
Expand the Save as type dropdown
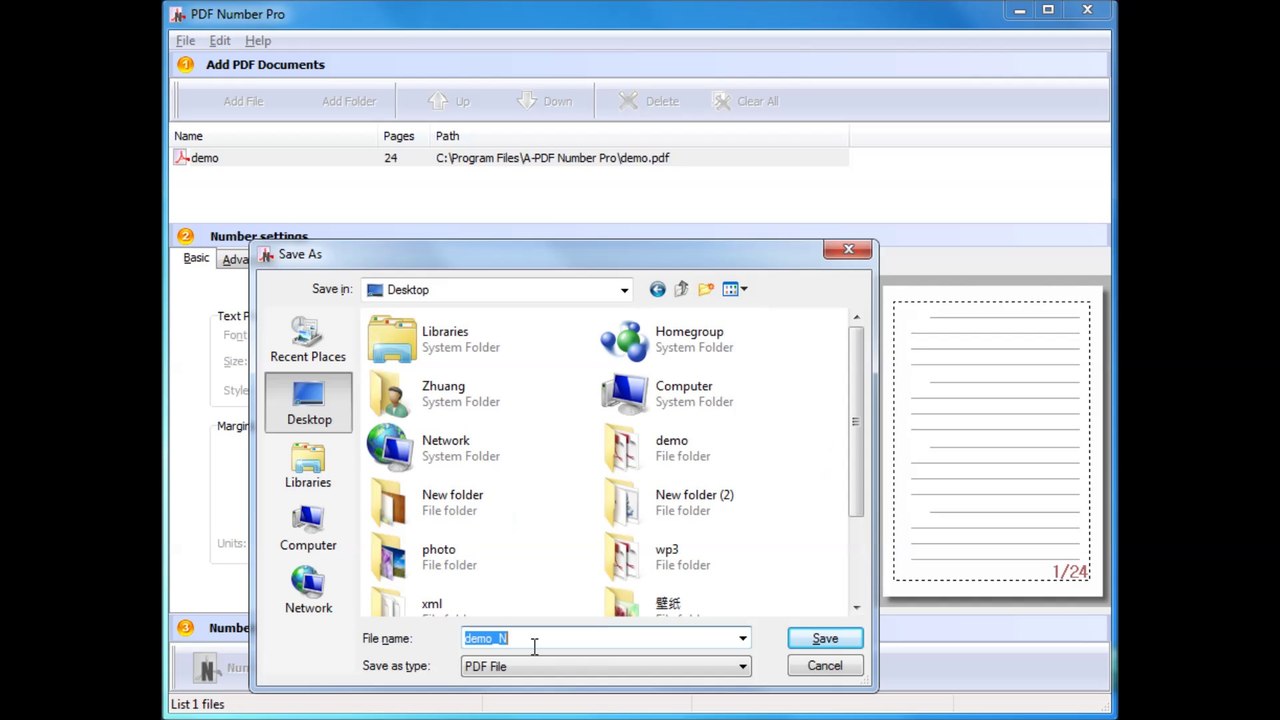pyautogui.click(x=742, y=666)
